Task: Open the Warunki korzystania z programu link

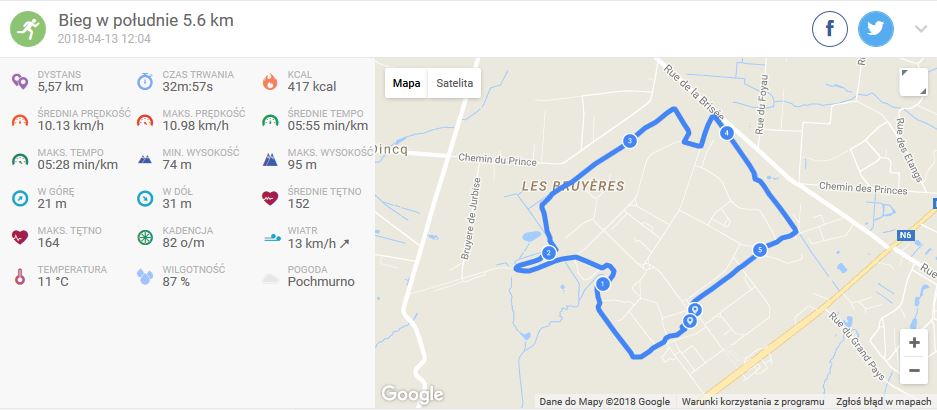Action: (752, 402)
